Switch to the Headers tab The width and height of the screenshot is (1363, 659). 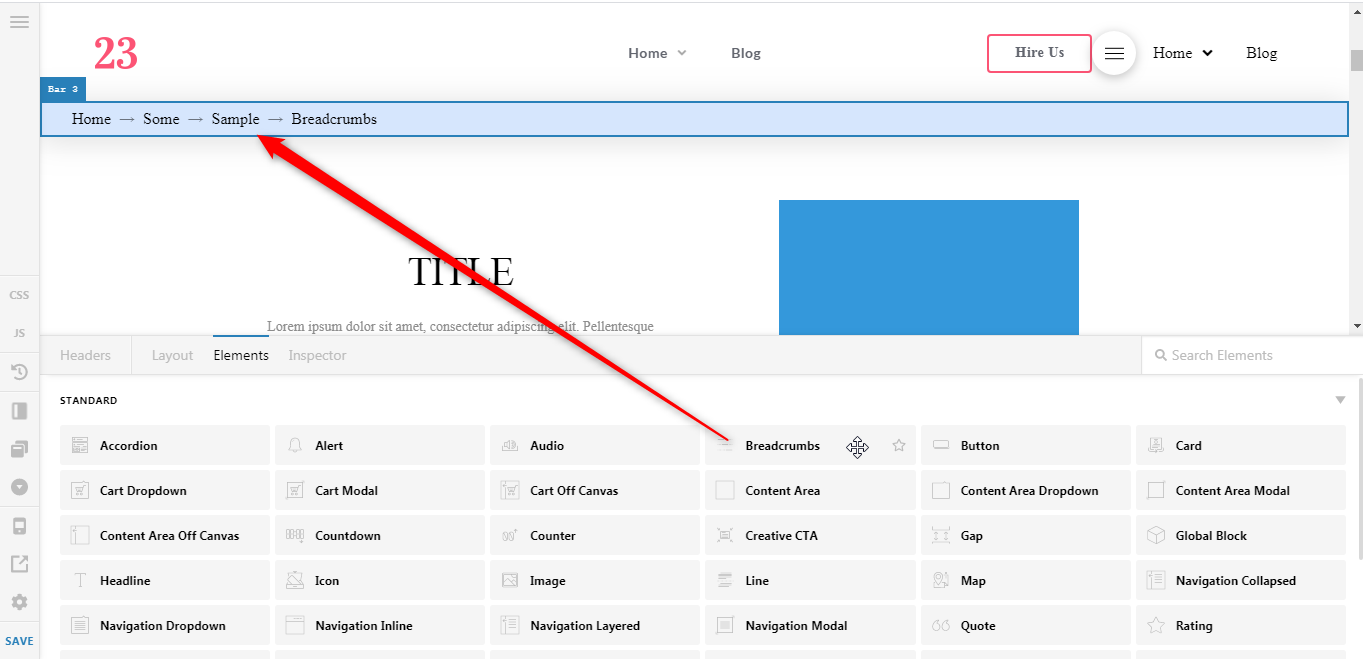pyautogui.click(x=85, y=355)
